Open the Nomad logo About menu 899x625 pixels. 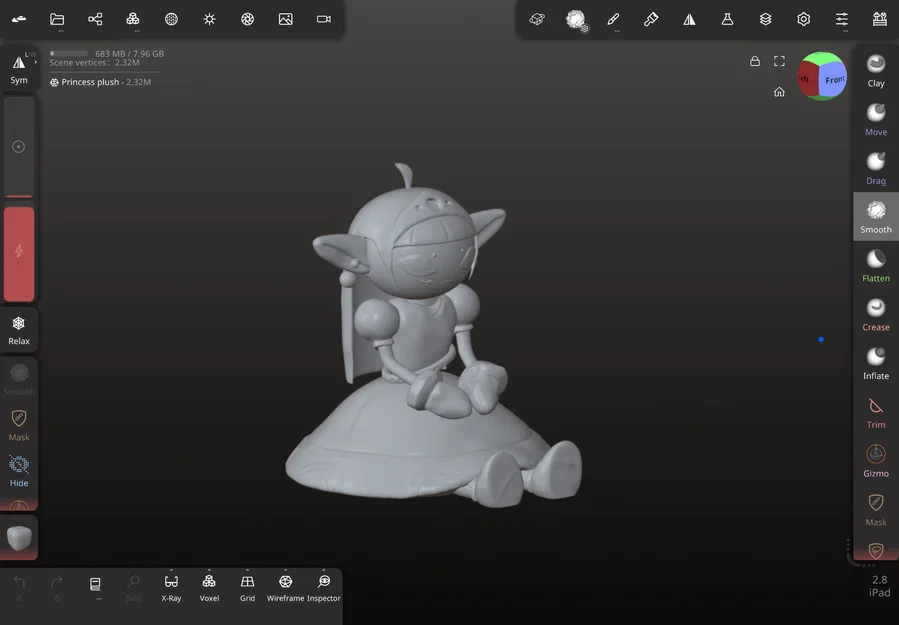click(19, 19)
